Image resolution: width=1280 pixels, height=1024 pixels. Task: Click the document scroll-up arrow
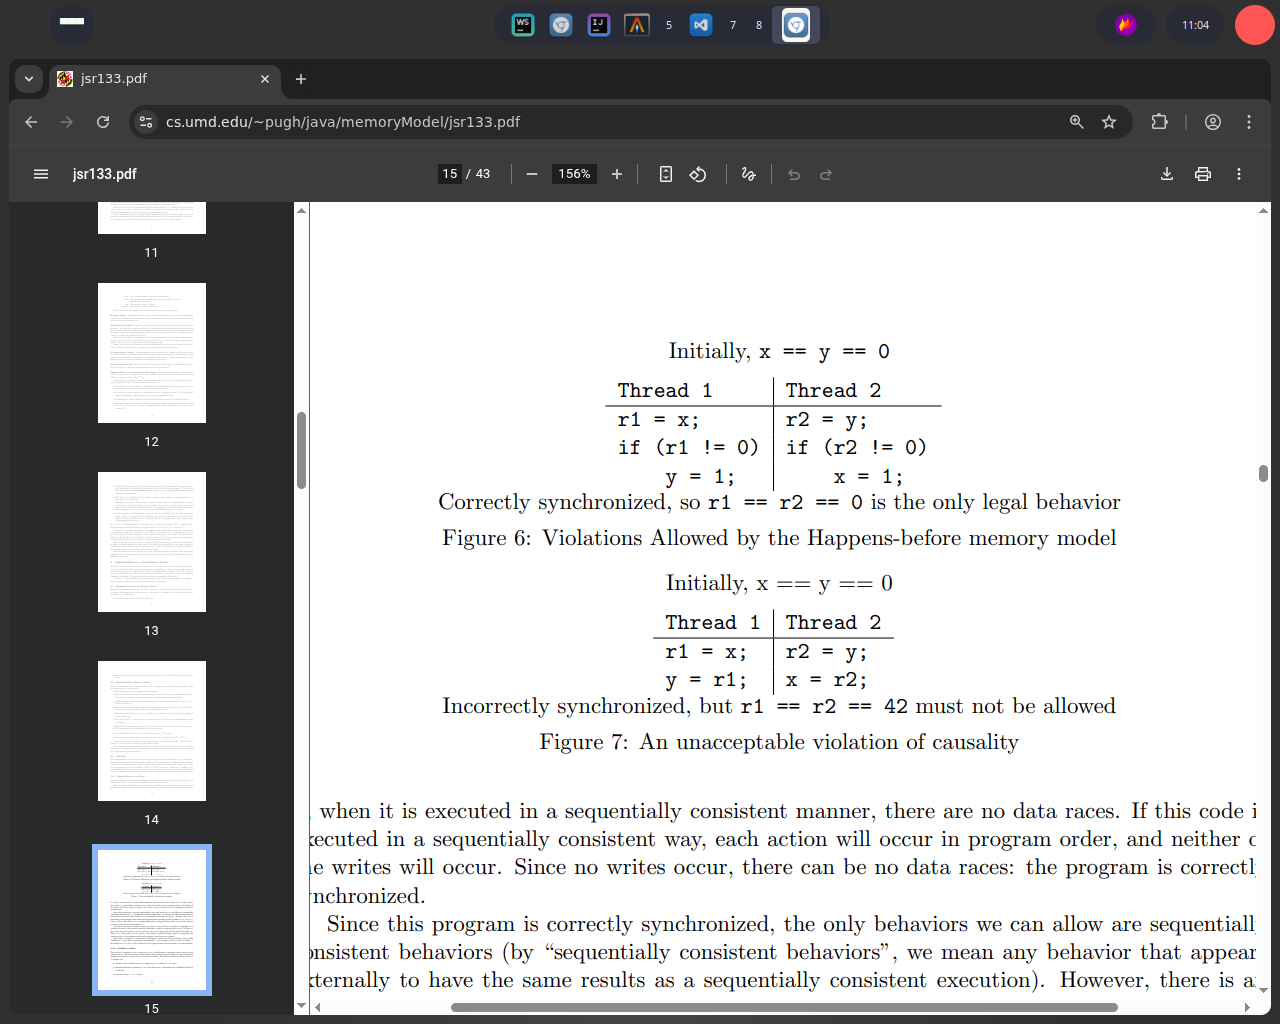(1263, 210)
